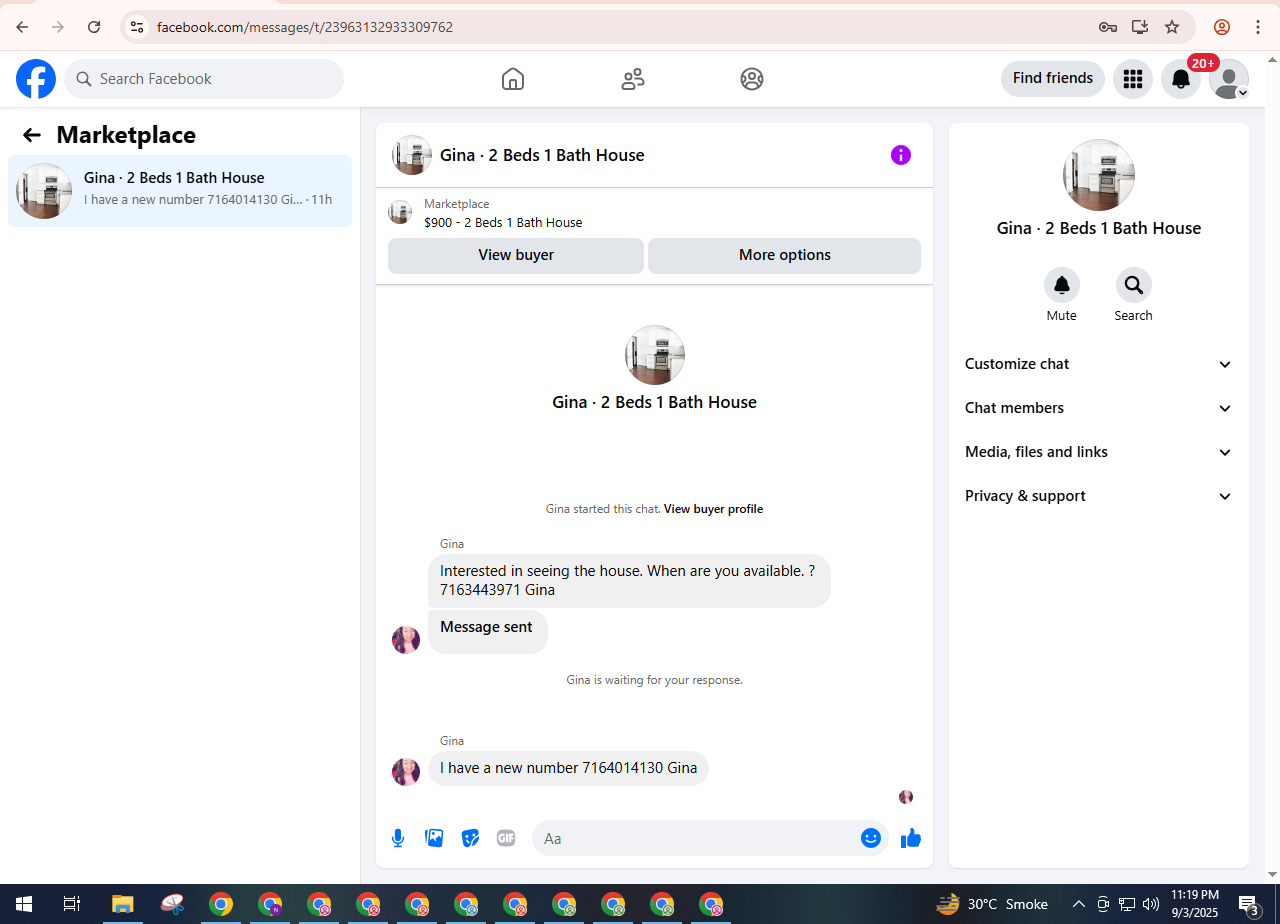The height and width of the screenshot is (924, 1280).
Task: Open the Windows notification center
Action: (x=1249, y=905)
